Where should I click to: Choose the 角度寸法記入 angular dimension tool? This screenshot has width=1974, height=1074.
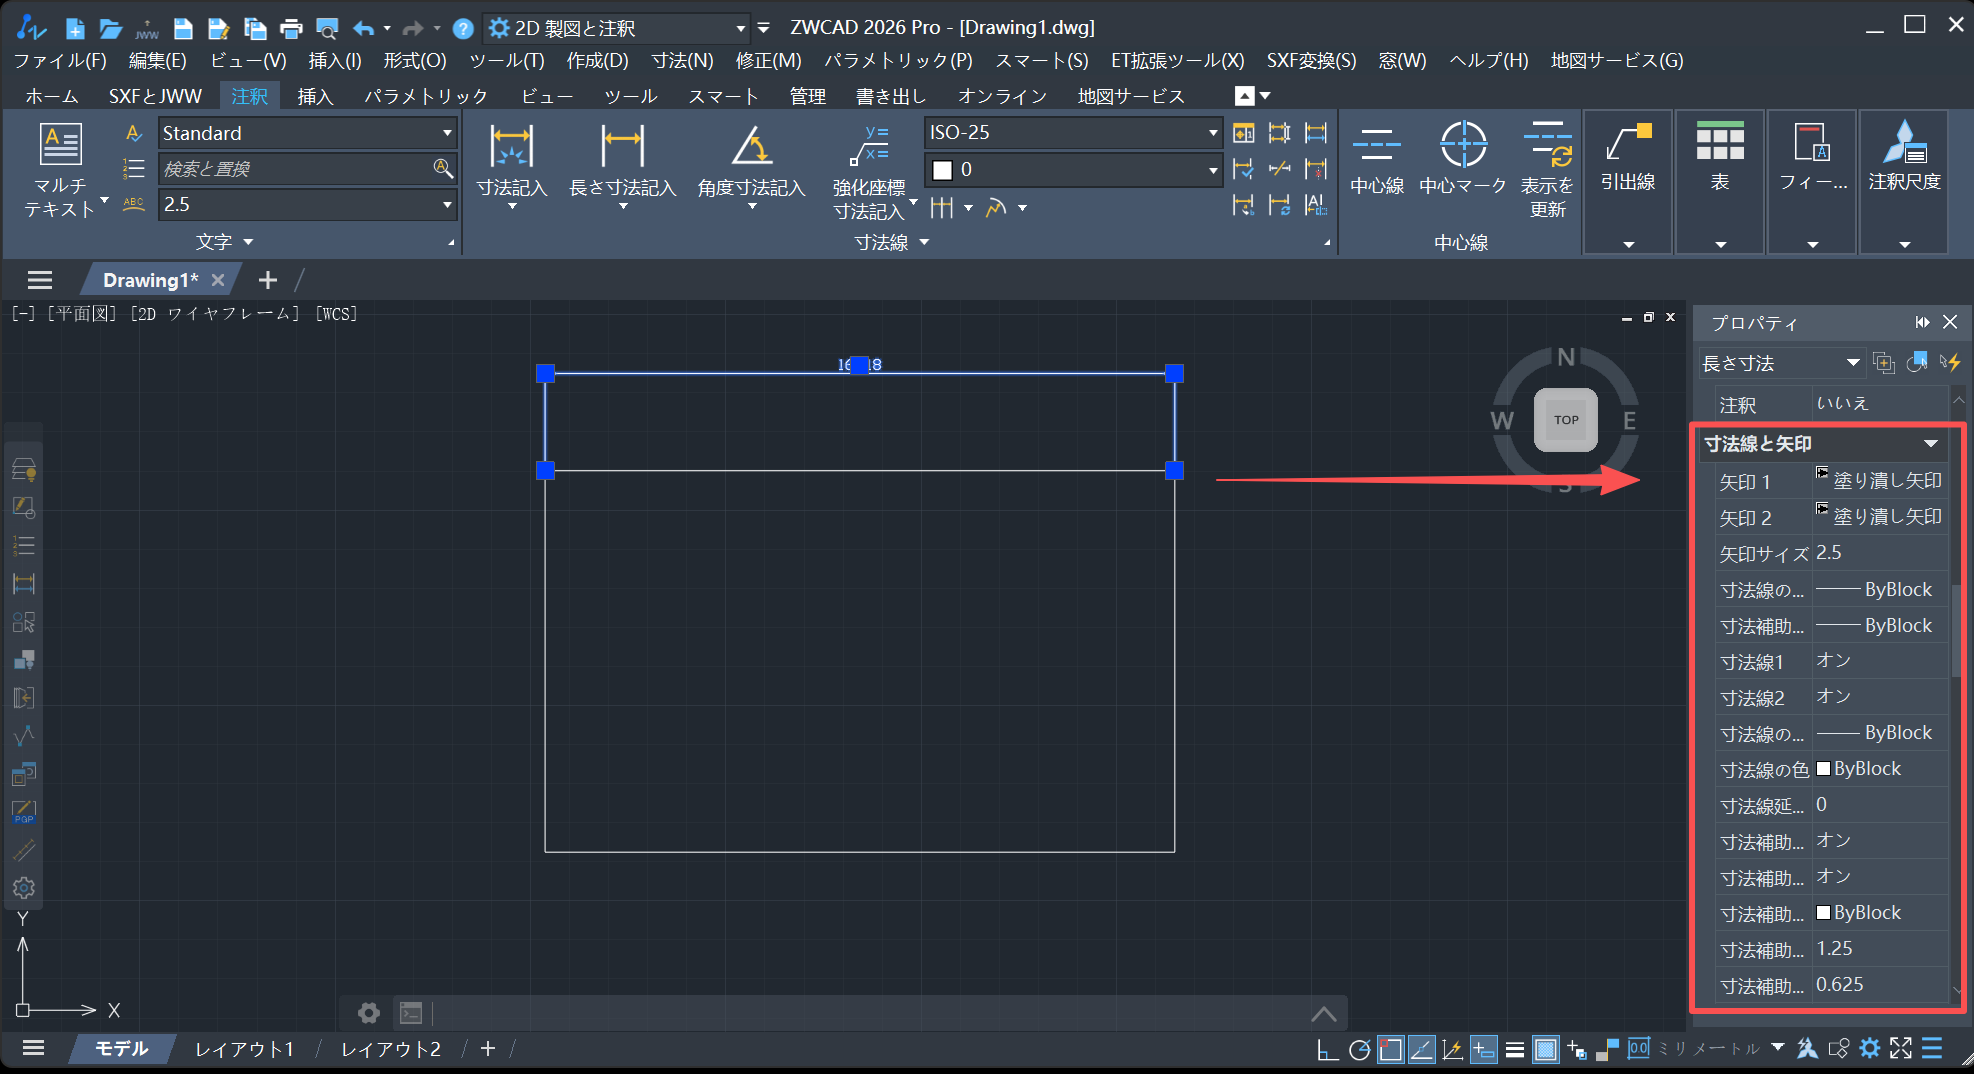751,147
